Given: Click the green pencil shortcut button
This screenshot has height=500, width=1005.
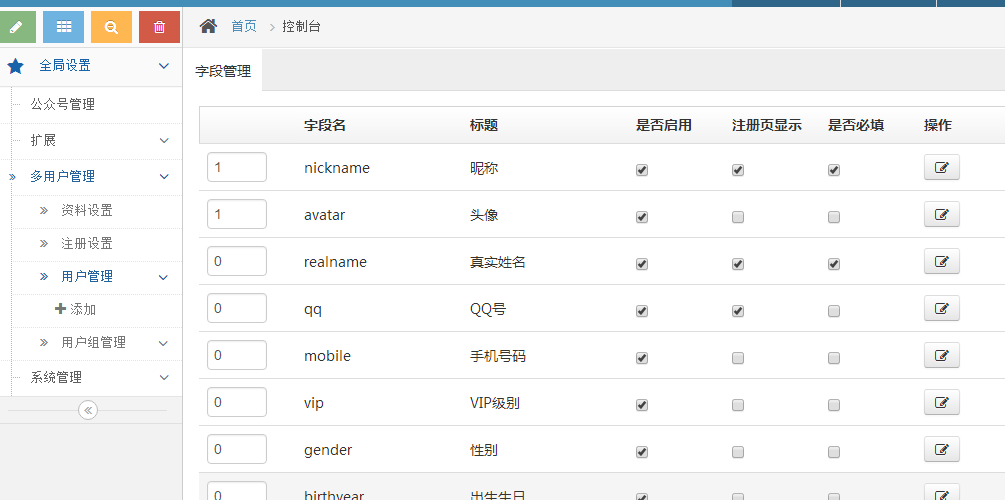Looking at the screenshot, I should [16, 27].
